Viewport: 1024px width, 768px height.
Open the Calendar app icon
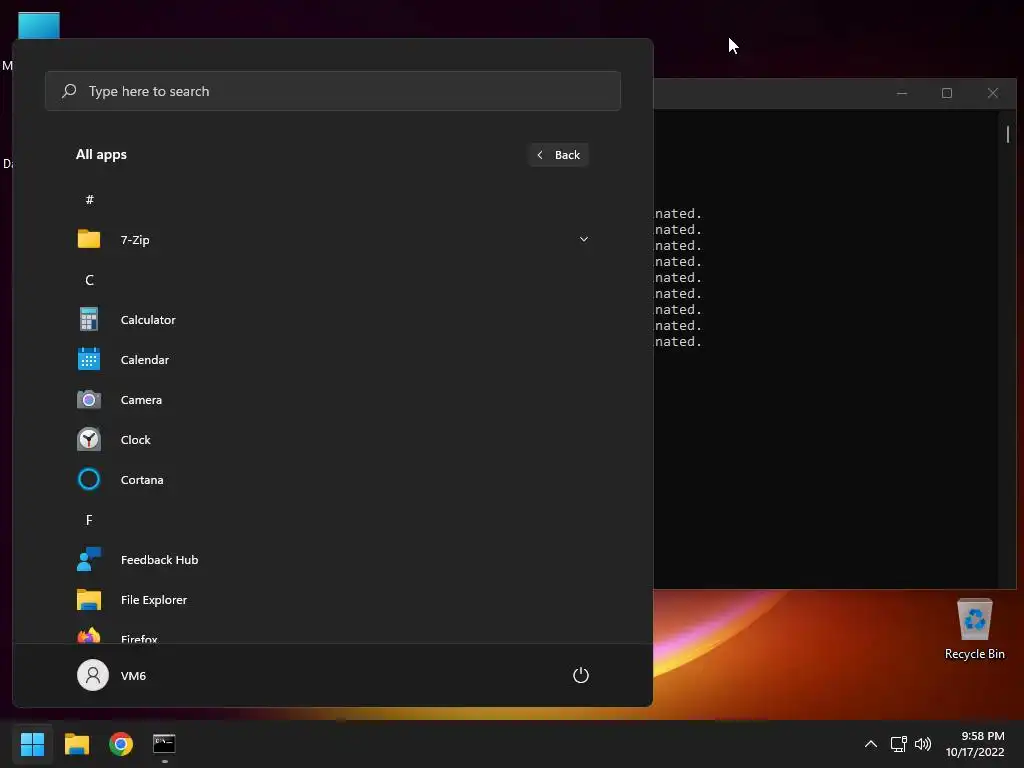tap(89, 359)
